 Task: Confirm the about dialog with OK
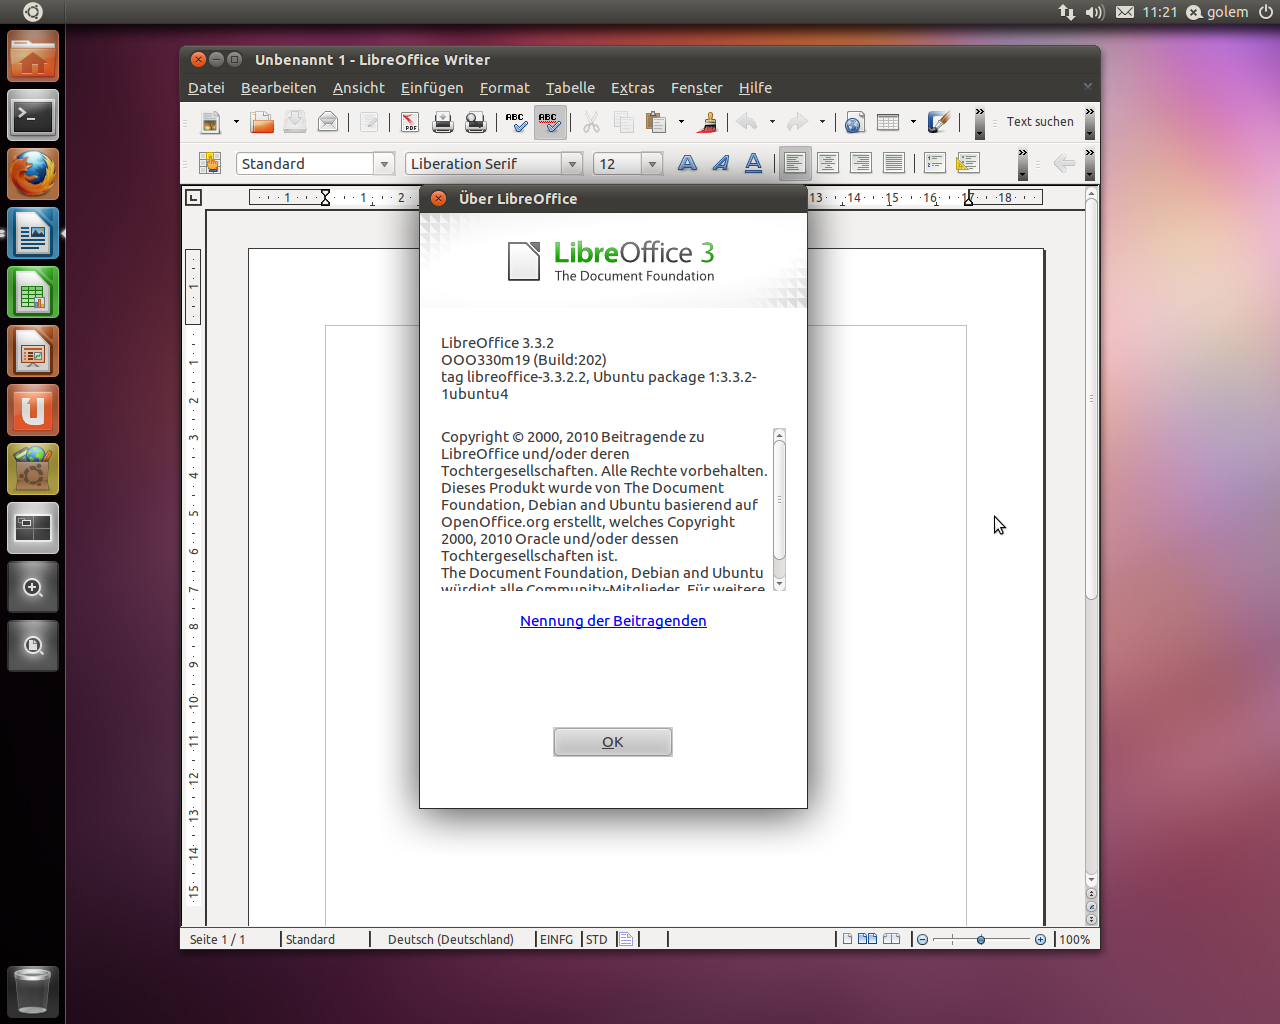click(x=612, y=741)
